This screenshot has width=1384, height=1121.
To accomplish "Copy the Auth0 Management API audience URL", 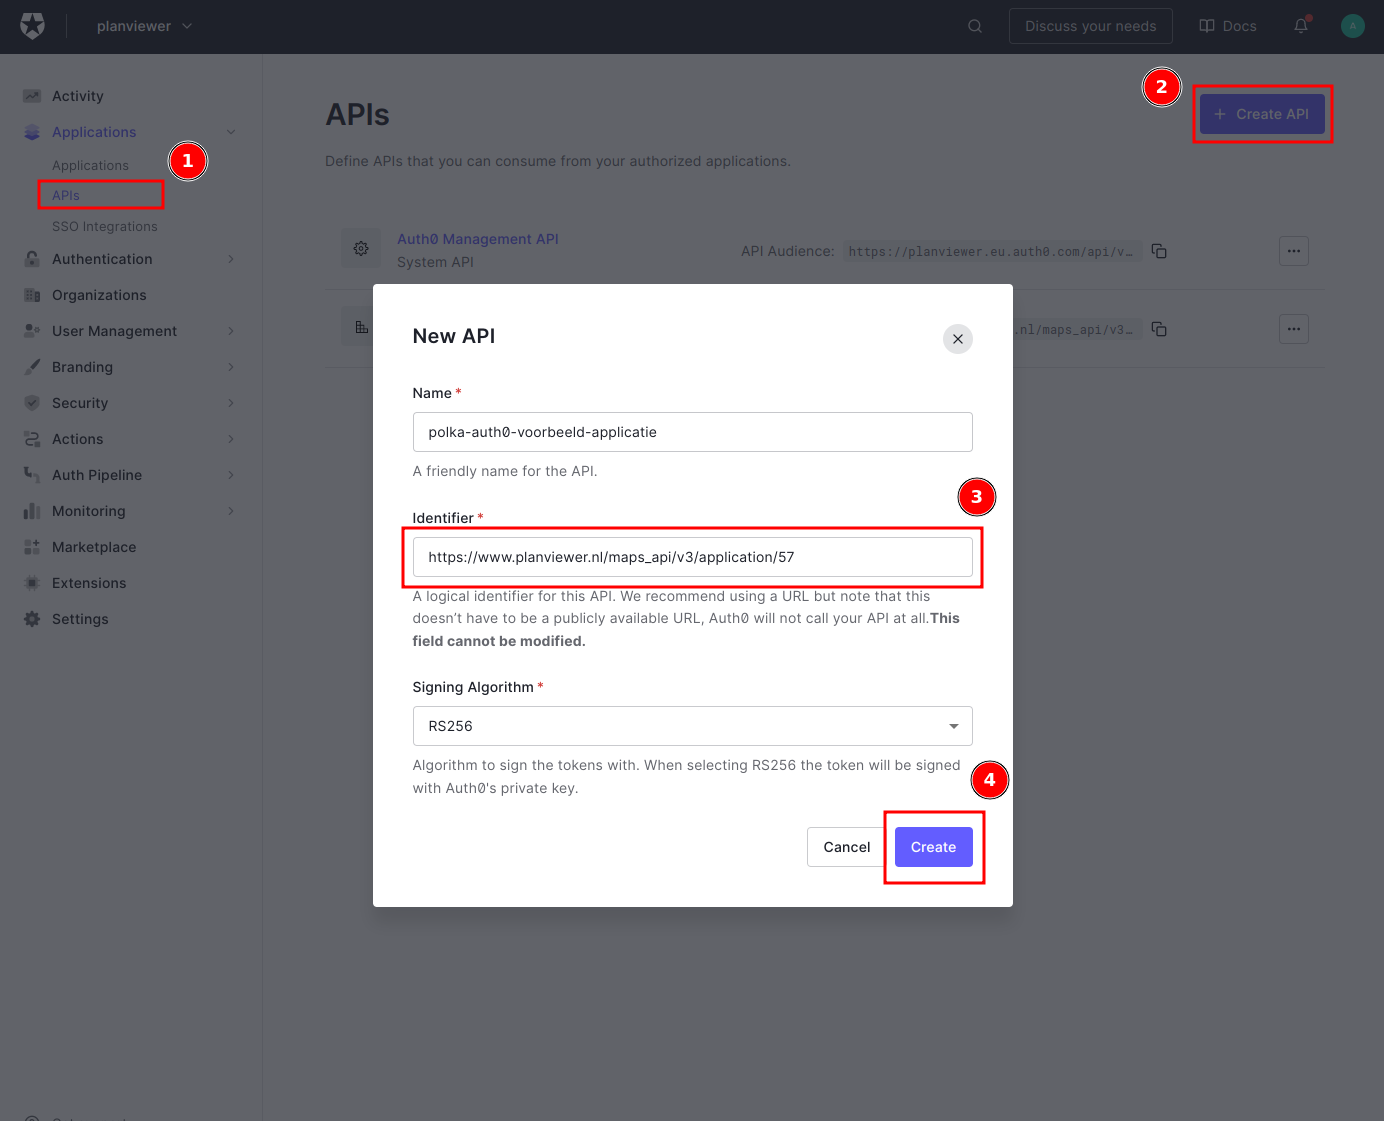I will tap(1159, 251).
